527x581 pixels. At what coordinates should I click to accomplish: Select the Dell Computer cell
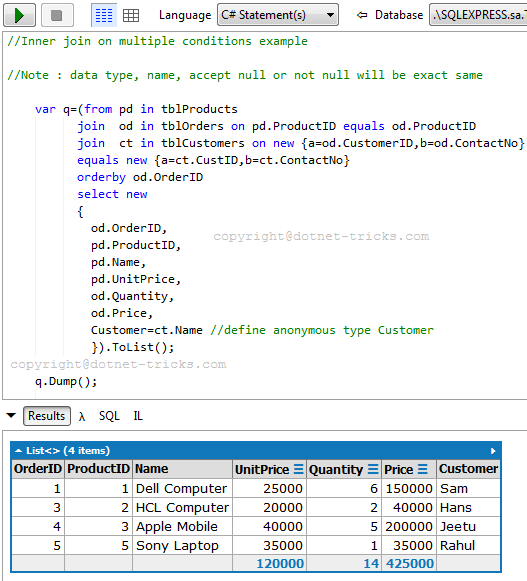point(182,489)
